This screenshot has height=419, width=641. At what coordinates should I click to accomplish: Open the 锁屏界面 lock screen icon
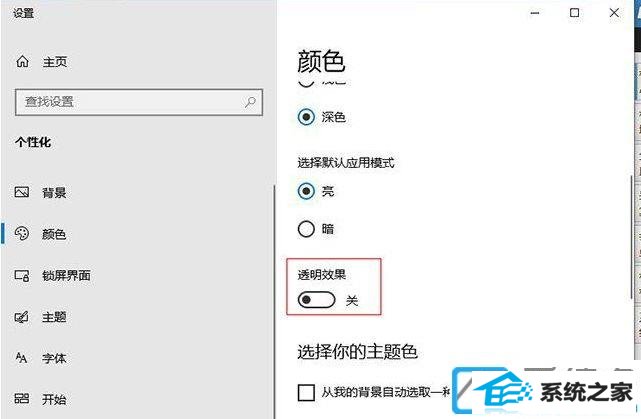(x=22, y=275)
